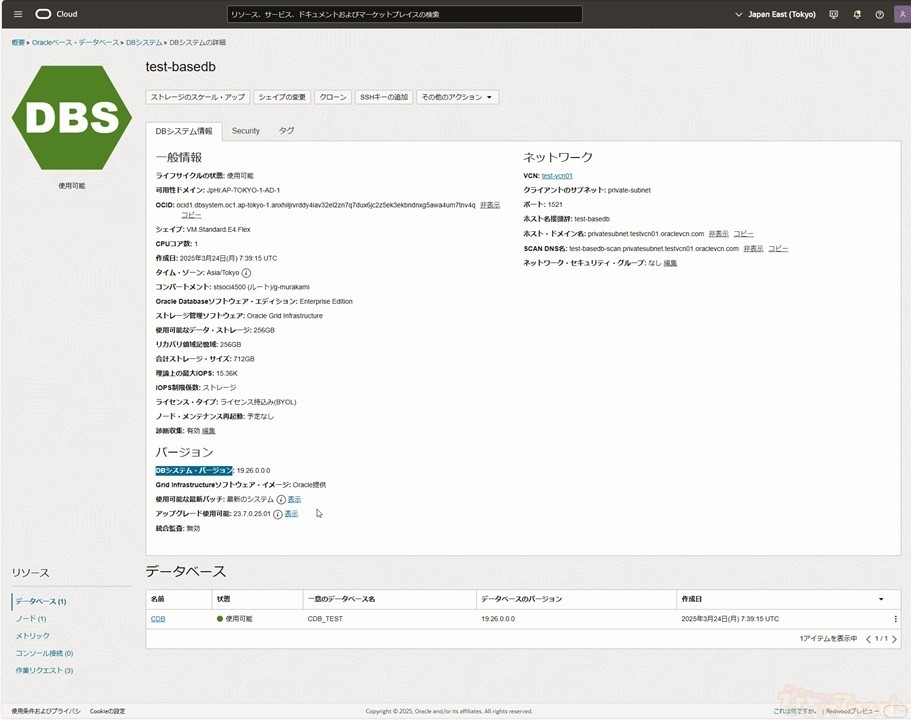Expand the その他のアクション dropdown
This screenshot has height=720, width=911.
[x=457, y=97]
